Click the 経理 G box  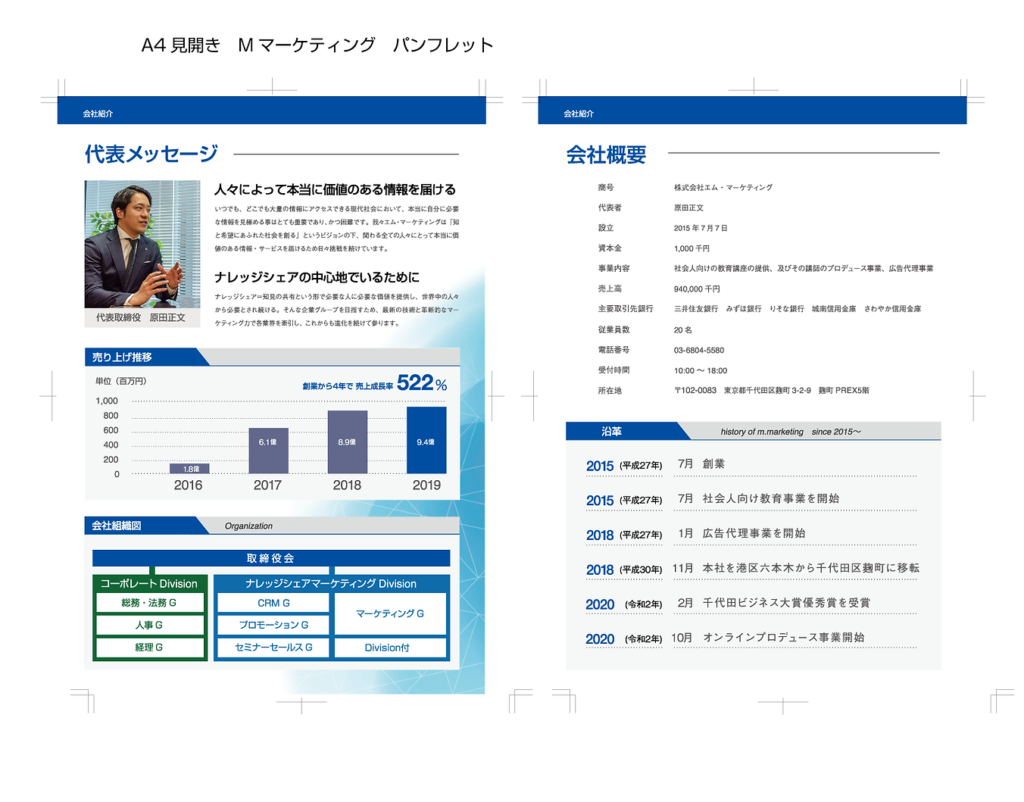pyautogui.click(x=149, y=648)
